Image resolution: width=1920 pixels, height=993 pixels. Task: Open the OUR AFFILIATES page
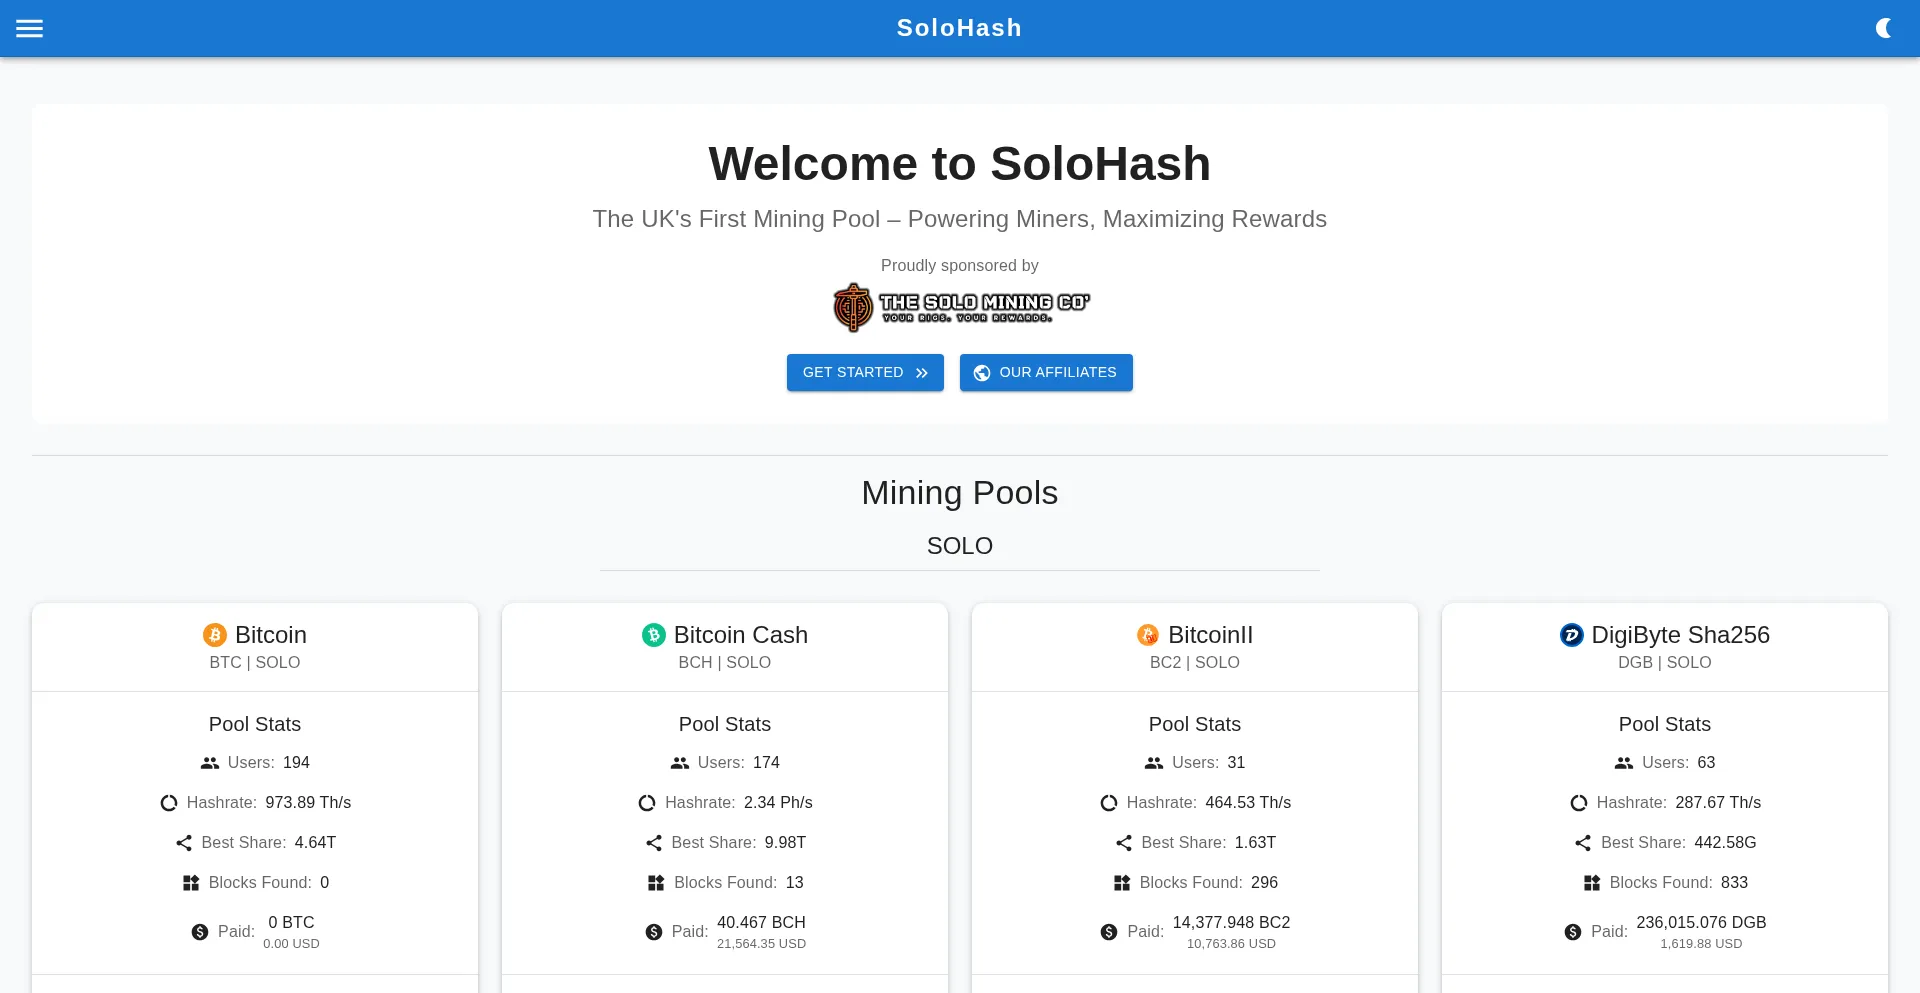point(1046,372)
